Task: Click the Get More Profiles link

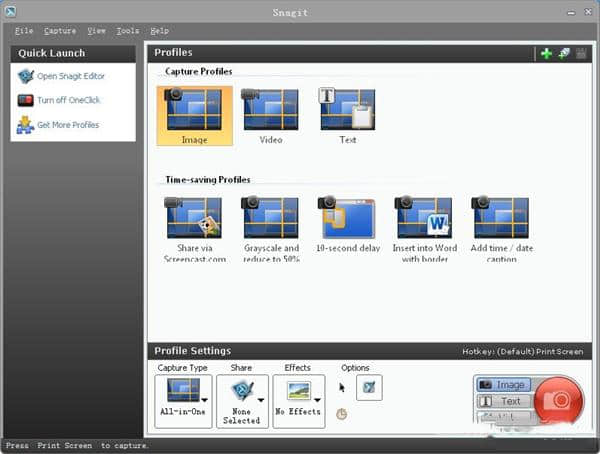Action: [67, 125]
